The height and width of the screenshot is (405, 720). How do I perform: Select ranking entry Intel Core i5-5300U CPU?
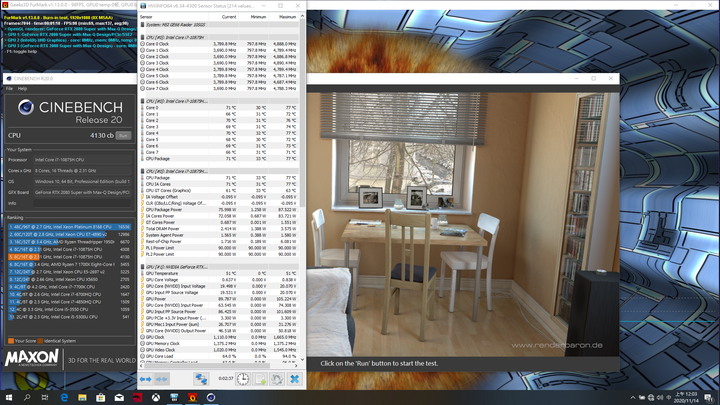point(69,317)
